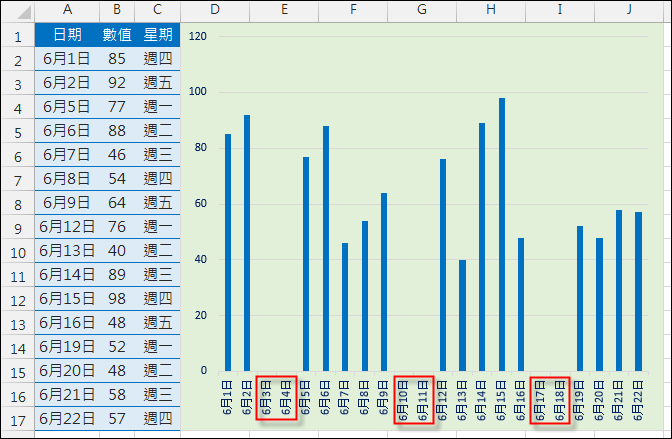This screenshot has width=672, height=439.
Task: Select column I header
Action: [560, 10]
